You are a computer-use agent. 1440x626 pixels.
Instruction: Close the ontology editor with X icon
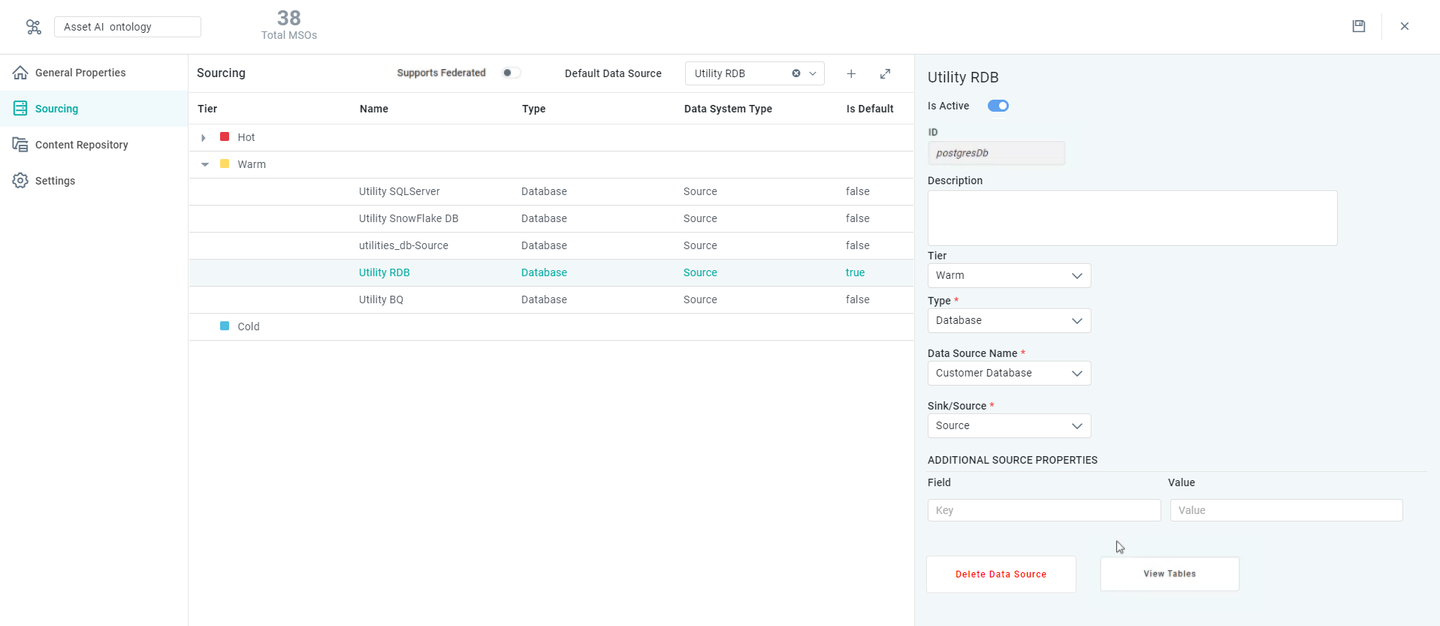[1404, 27]
